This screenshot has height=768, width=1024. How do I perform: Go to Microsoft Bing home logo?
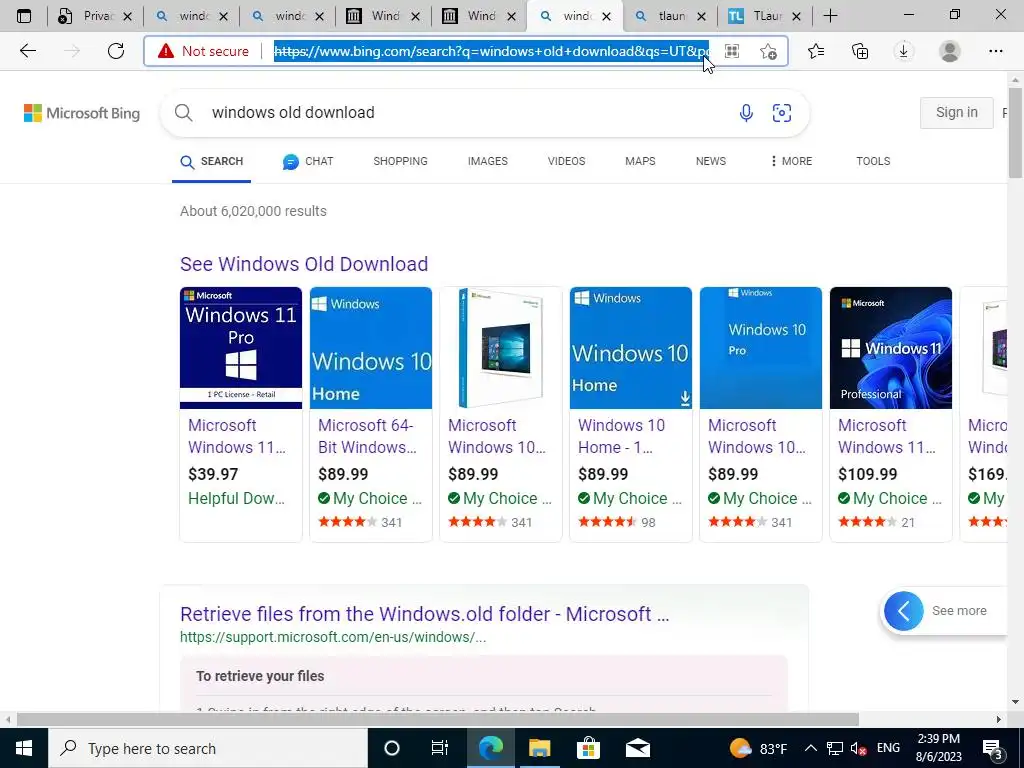coord(82,113)
